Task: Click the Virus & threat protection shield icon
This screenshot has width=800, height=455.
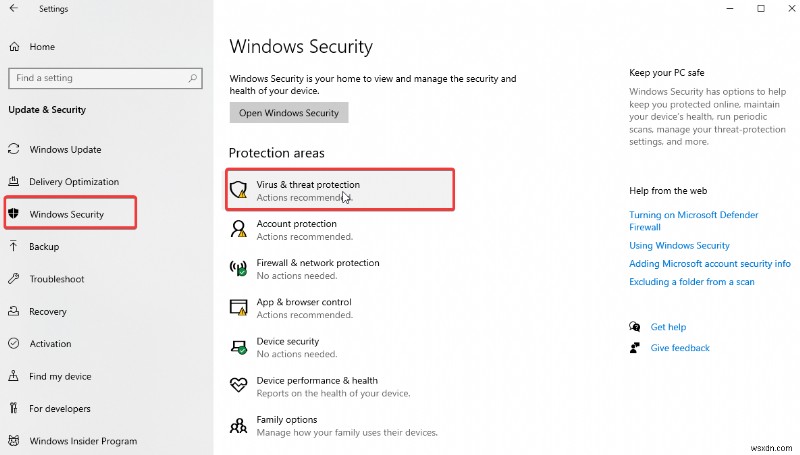Action: 238,190
